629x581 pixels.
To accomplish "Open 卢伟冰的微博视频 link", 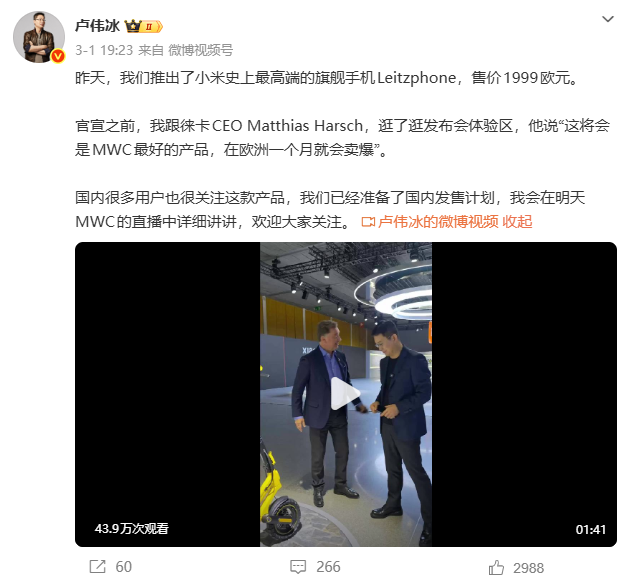I will (438, 221).
